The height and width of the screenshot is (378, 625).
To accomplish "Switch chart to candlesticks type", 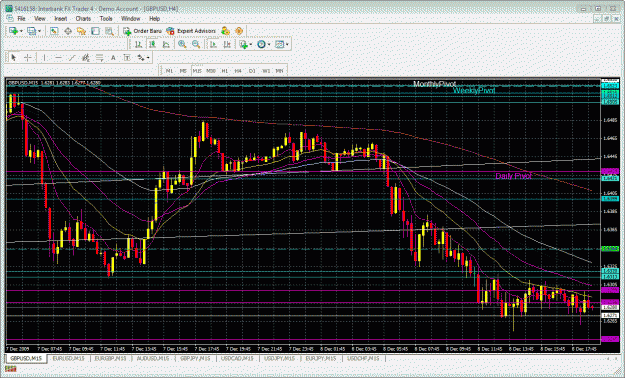I will pos(152,44).
